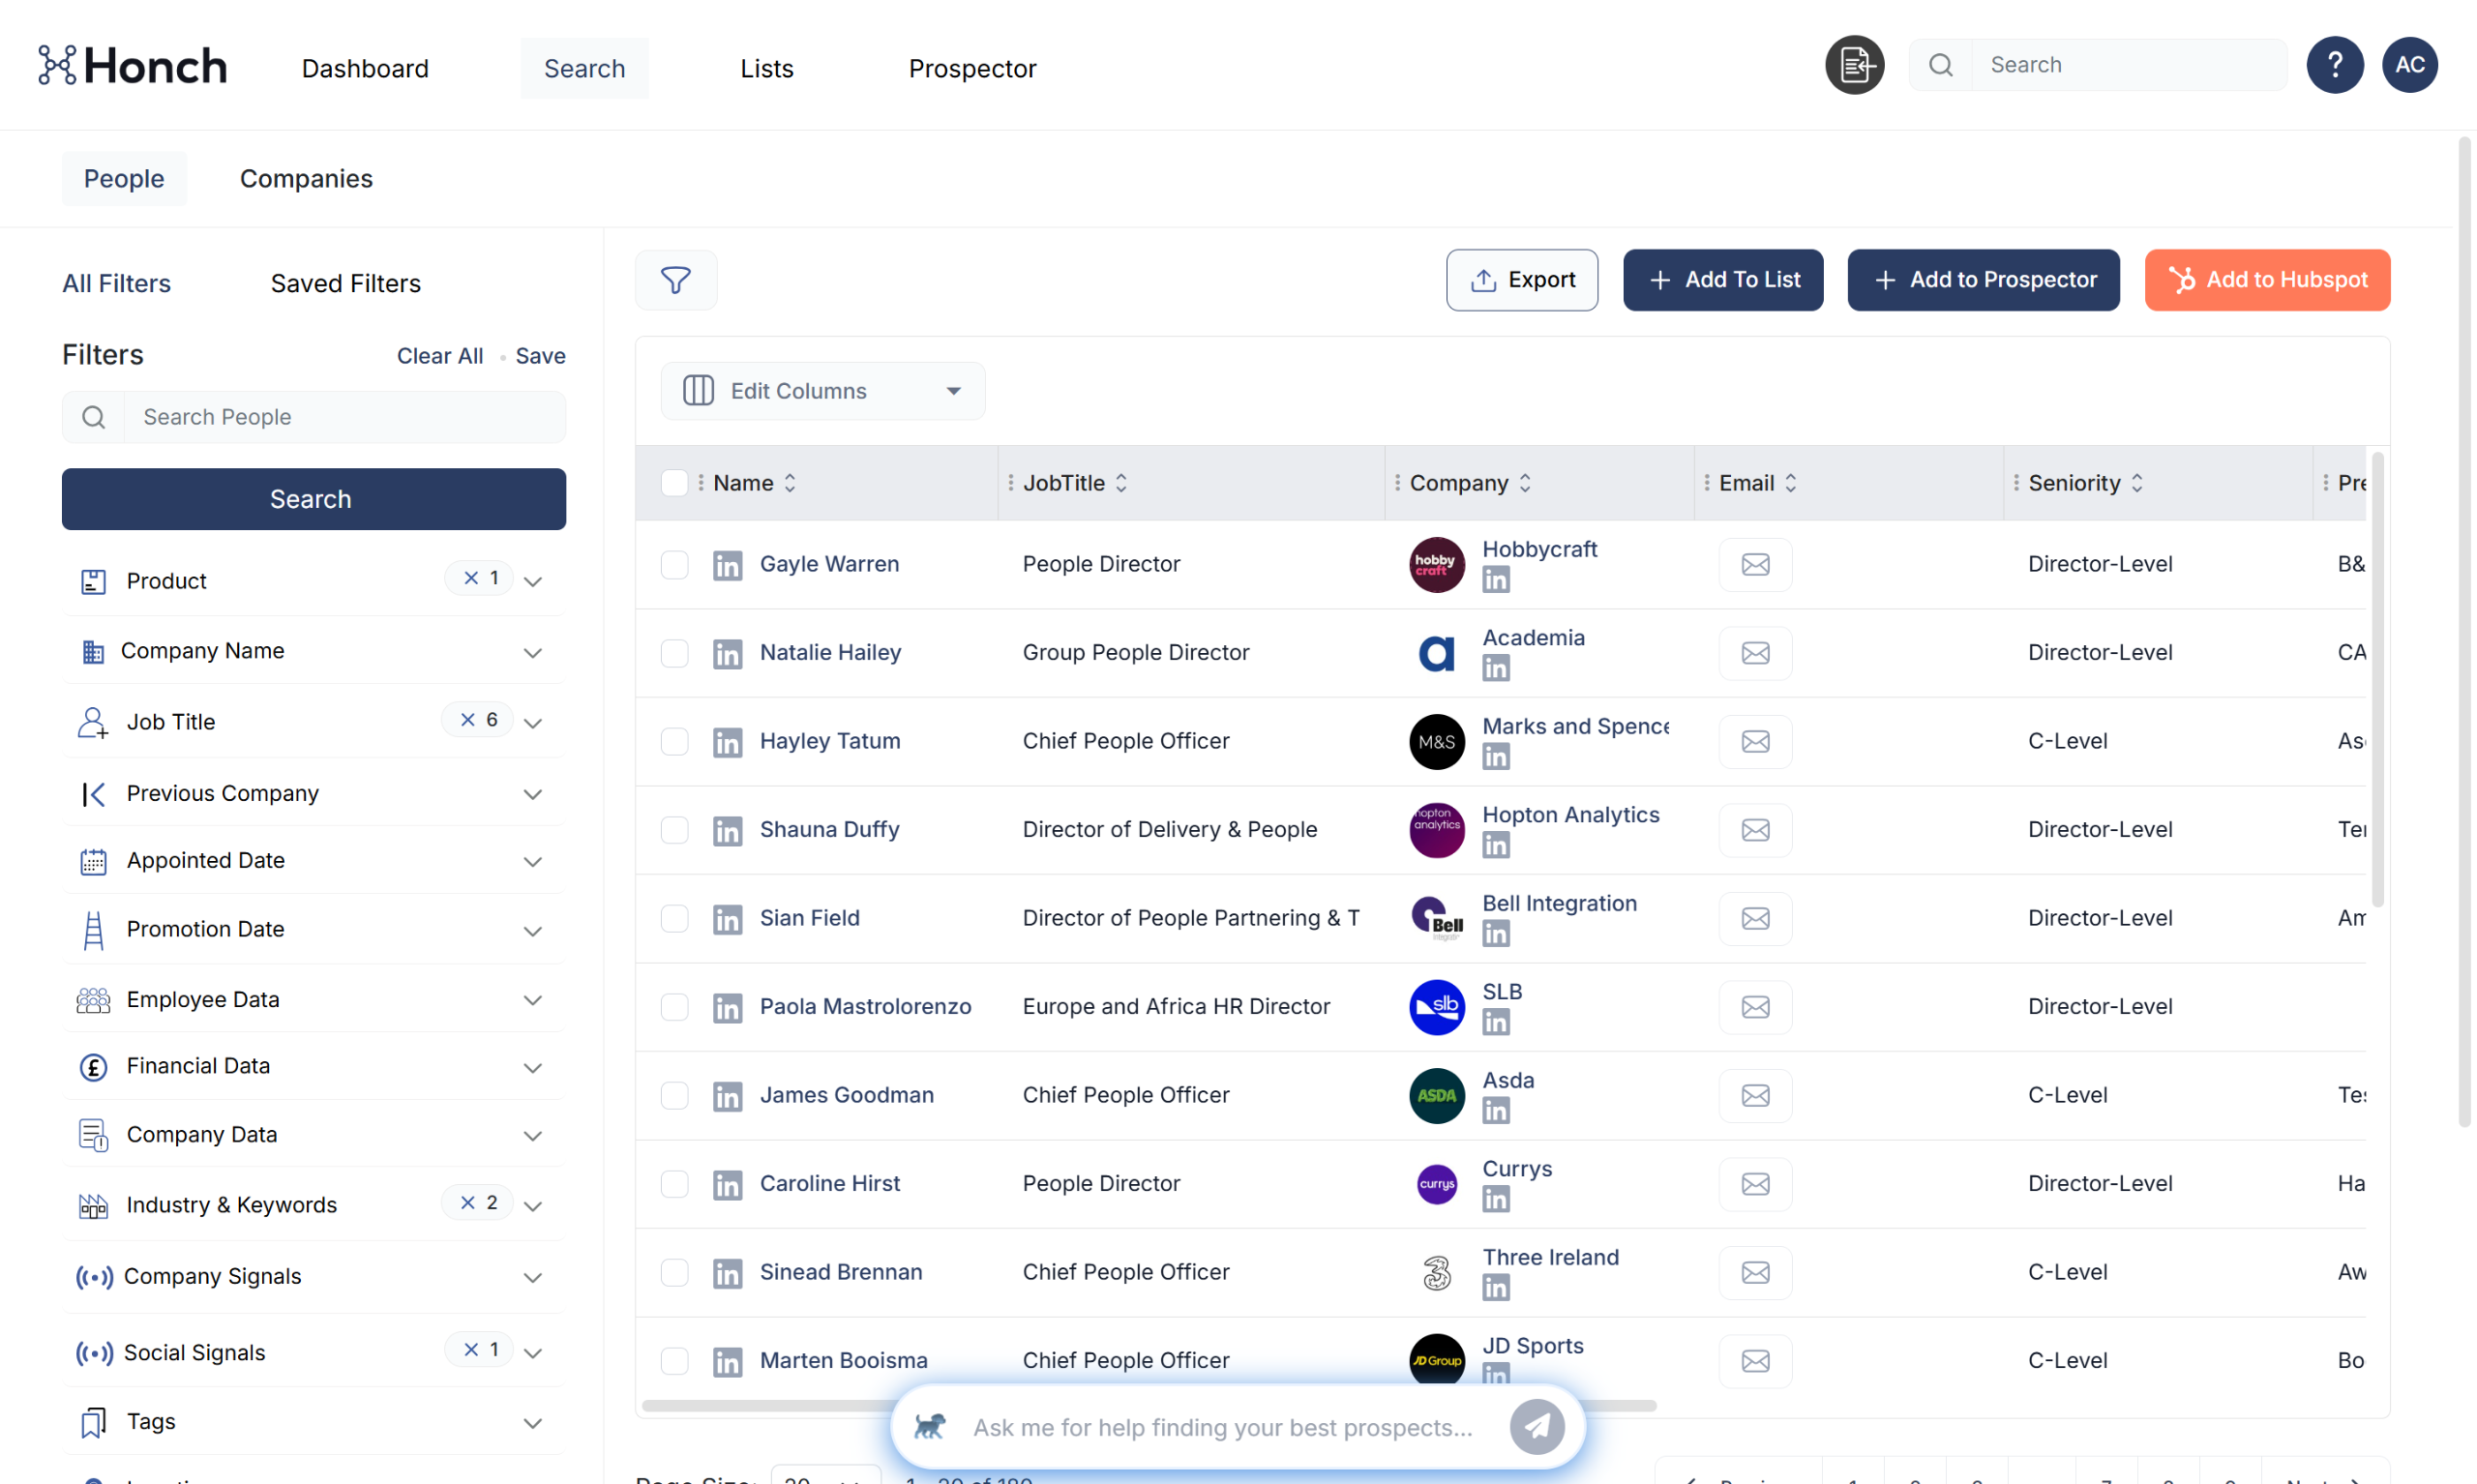Click email envelope icon for Hayley Tatum
Screen dimensions: 2477x1484
(1755, 741)
